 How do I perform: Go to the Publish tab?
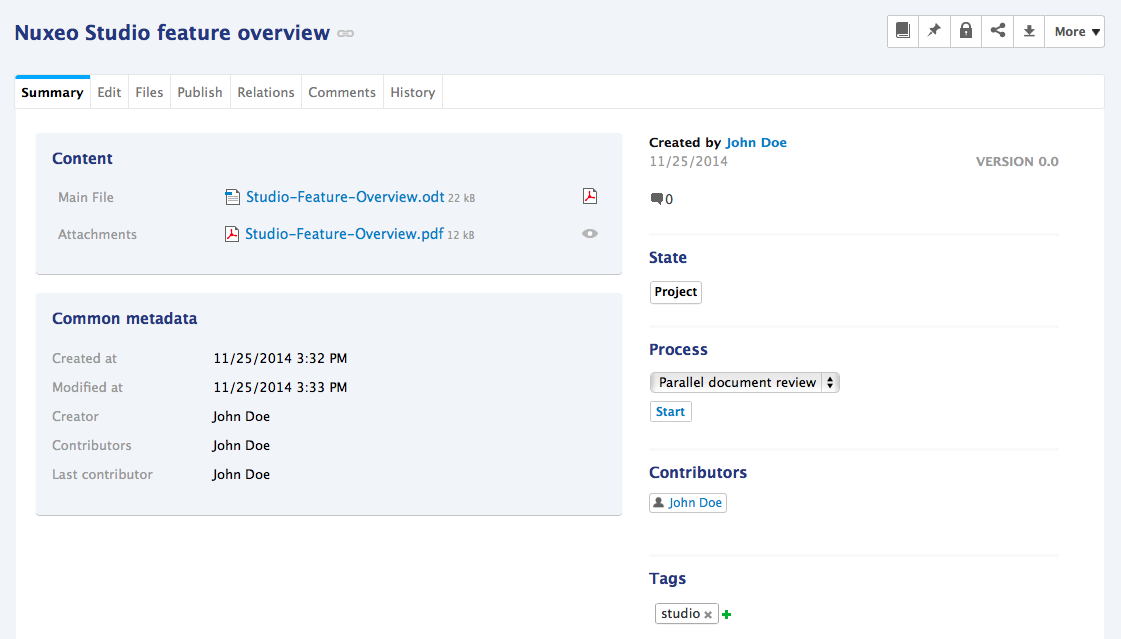[200, 92]
